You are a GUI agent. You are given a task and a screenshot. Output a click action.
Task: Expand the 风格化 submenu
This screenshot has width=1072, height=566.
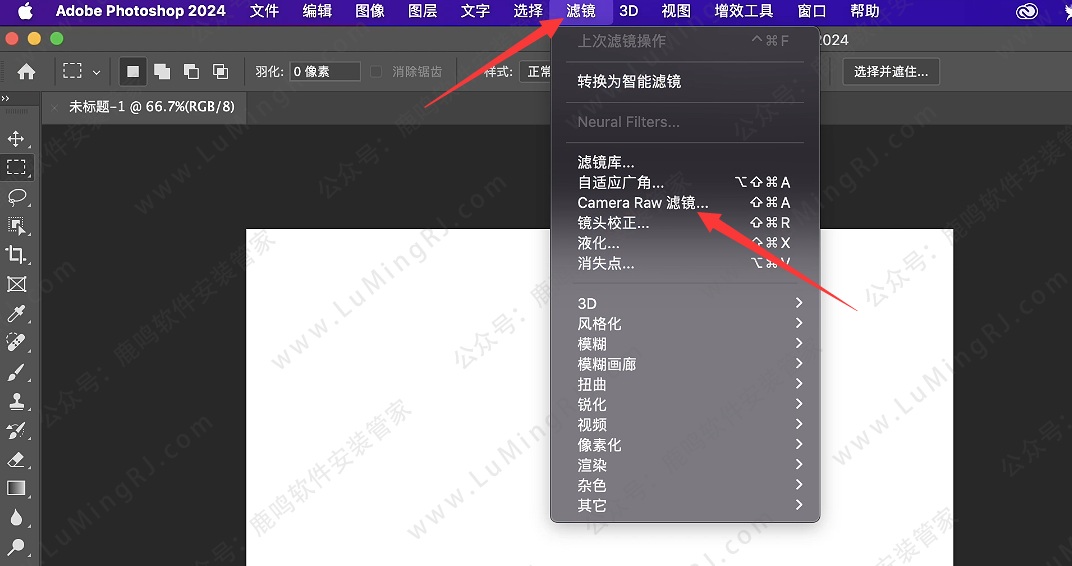pyautogui.click(x=685, y=323)
